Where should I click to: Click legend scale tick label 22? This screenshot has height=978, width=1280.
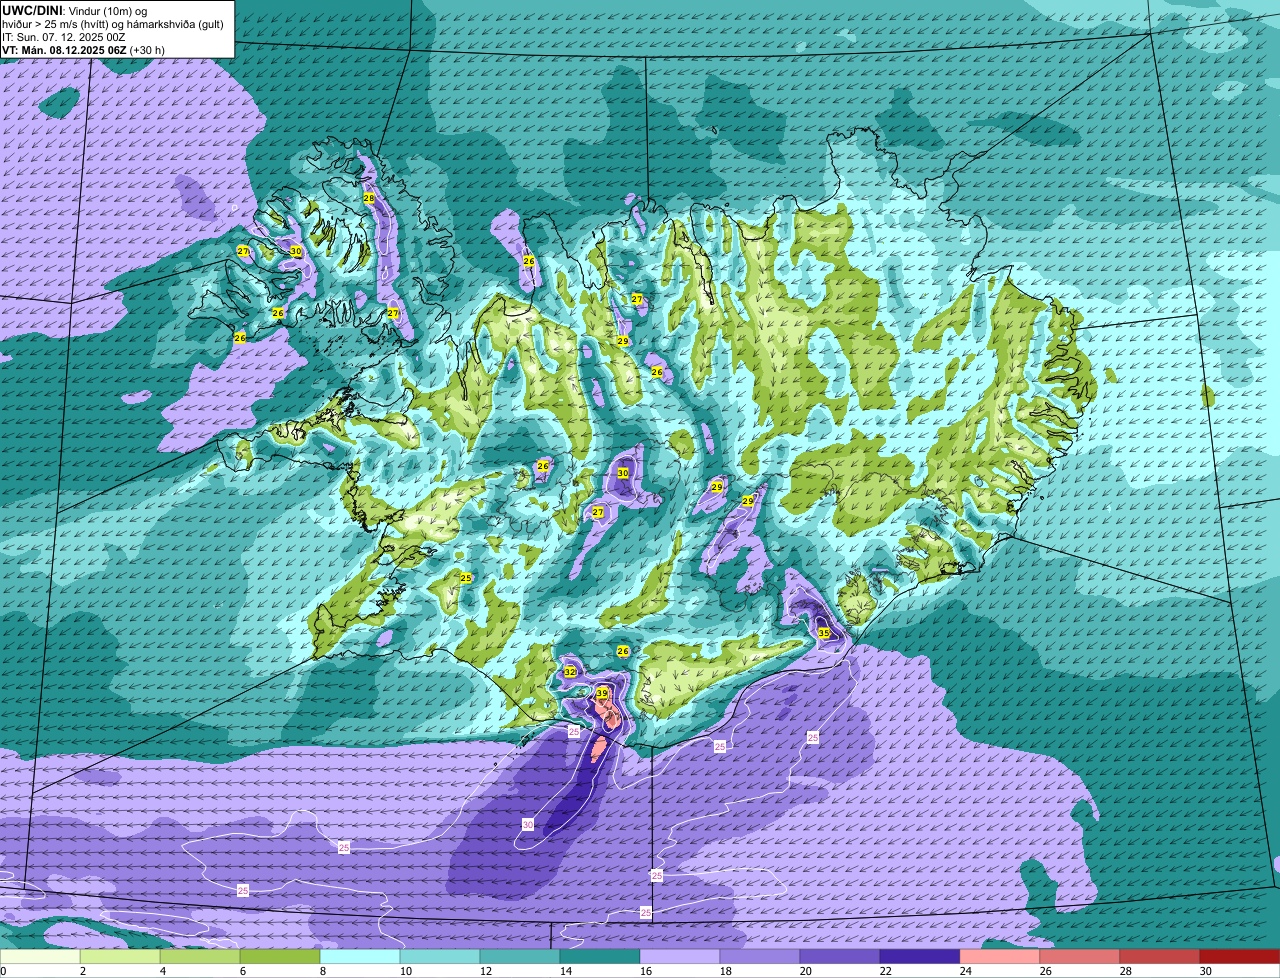click(886, 971)
